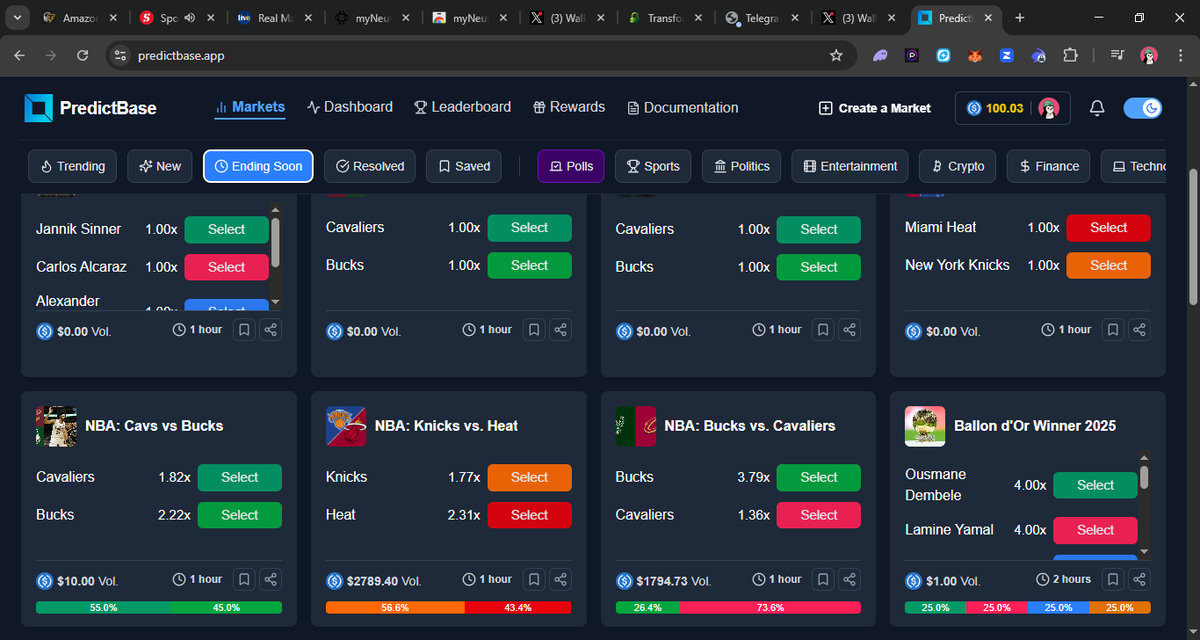This screenshot has height=640, width=1200.
Task: Click the Ballon d'Or Winner 2025 thumbnail
Action: pyautogui.click(x=925, y=426)
